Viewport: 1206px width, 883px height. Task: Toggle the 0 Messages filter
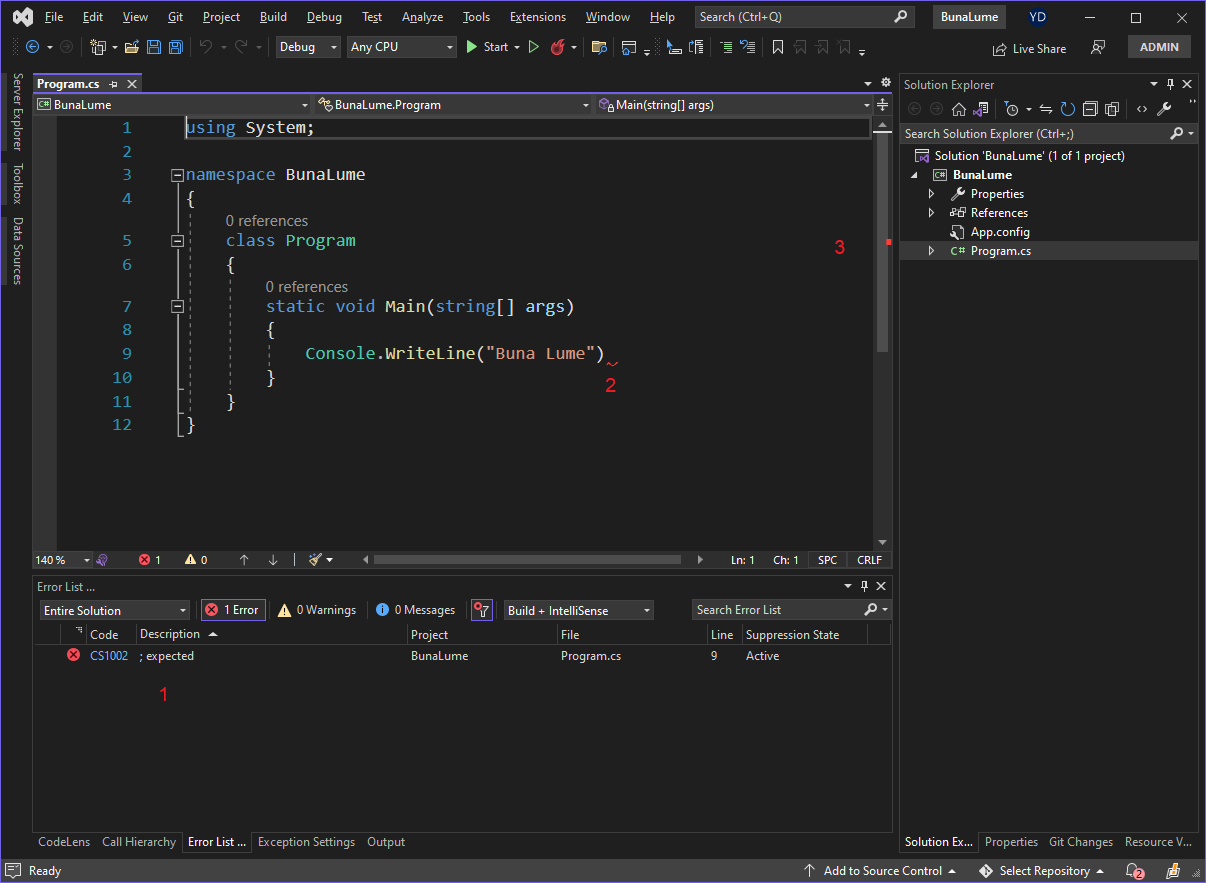415,610
